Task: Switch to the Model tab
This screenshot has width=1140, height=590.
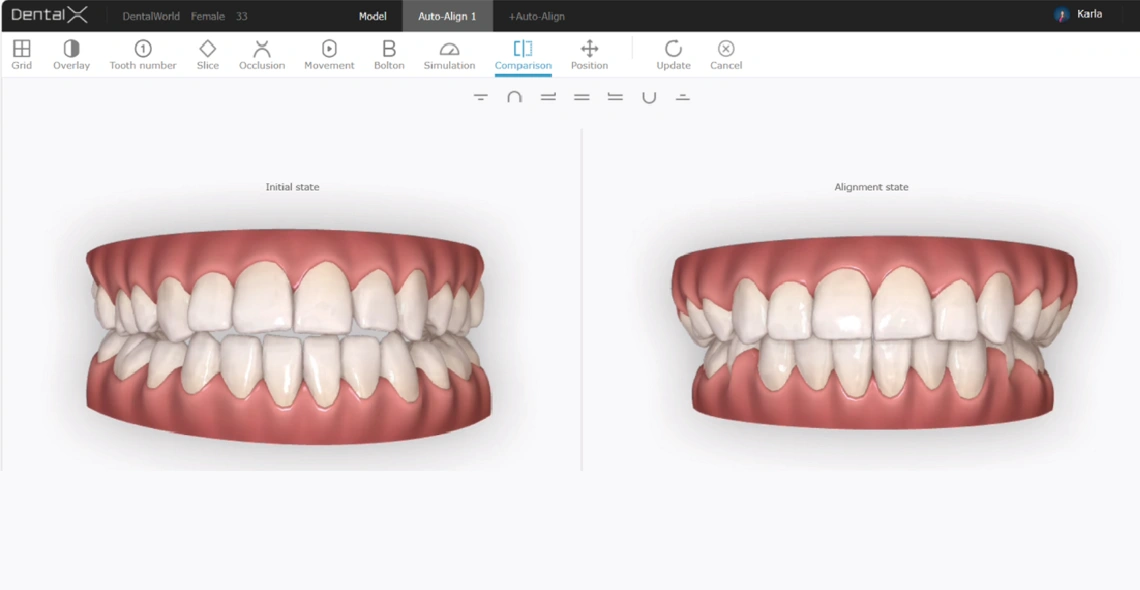Action: pos(372,16)
